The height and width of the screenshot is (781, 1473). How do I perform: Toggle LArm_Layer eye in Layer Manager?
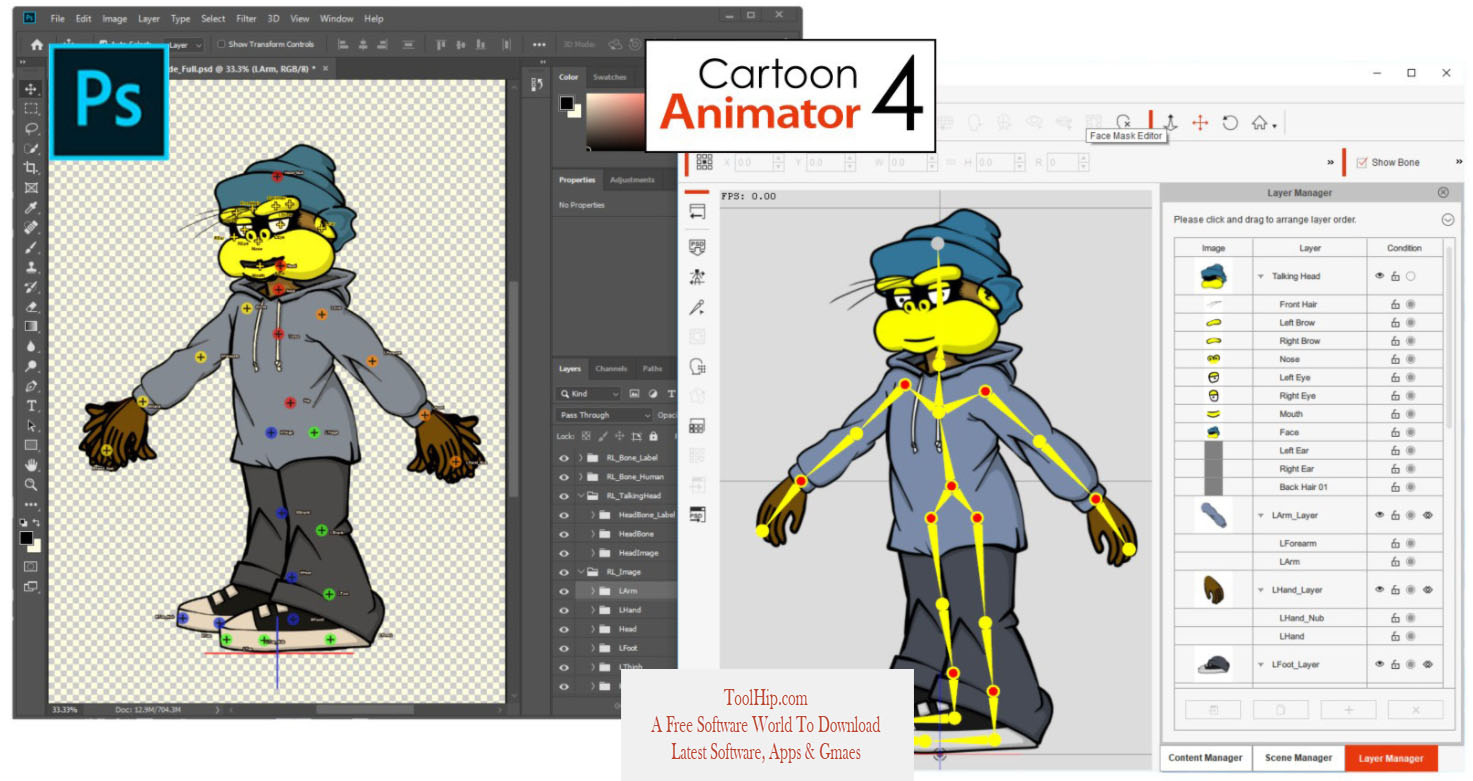pos(1379,516)
